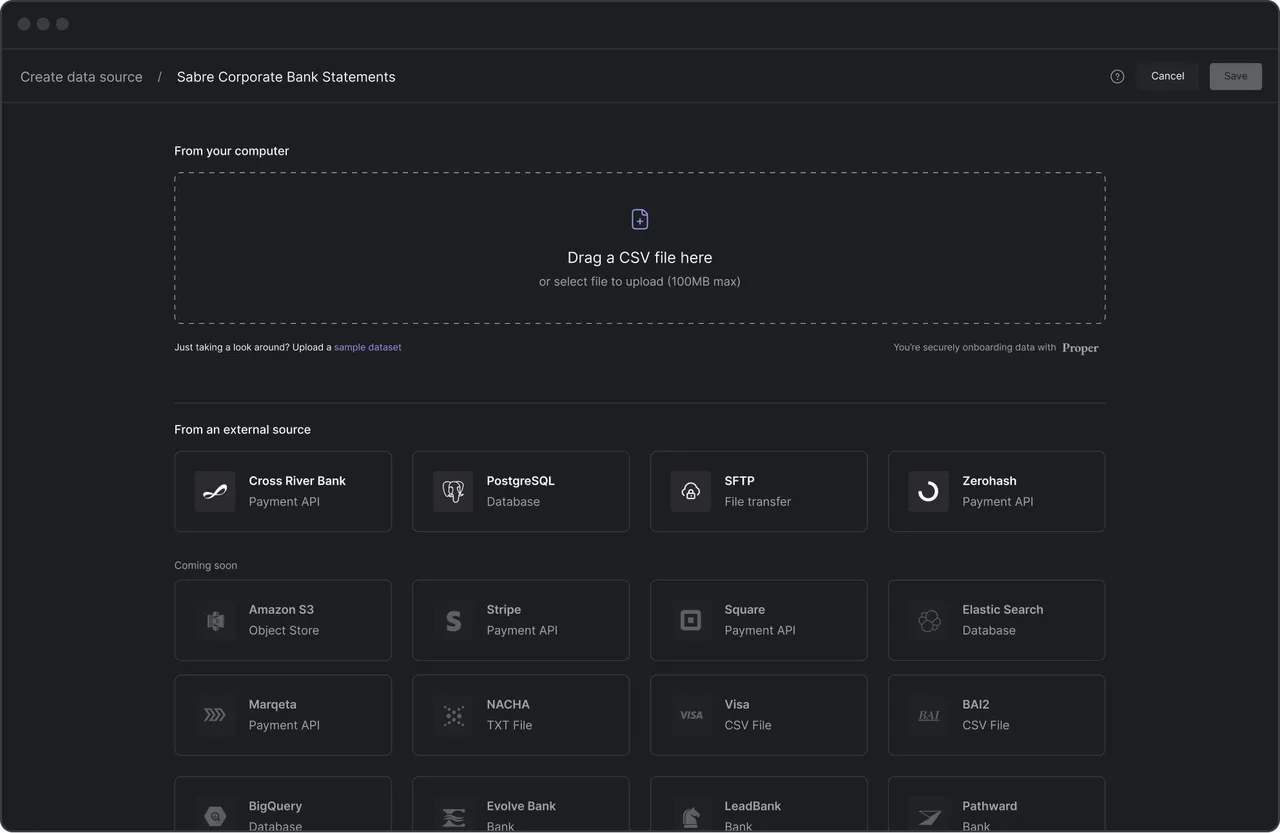Click the Amazon S3 icon
The image size is (1280, 833).
click(x=215, y=620)
